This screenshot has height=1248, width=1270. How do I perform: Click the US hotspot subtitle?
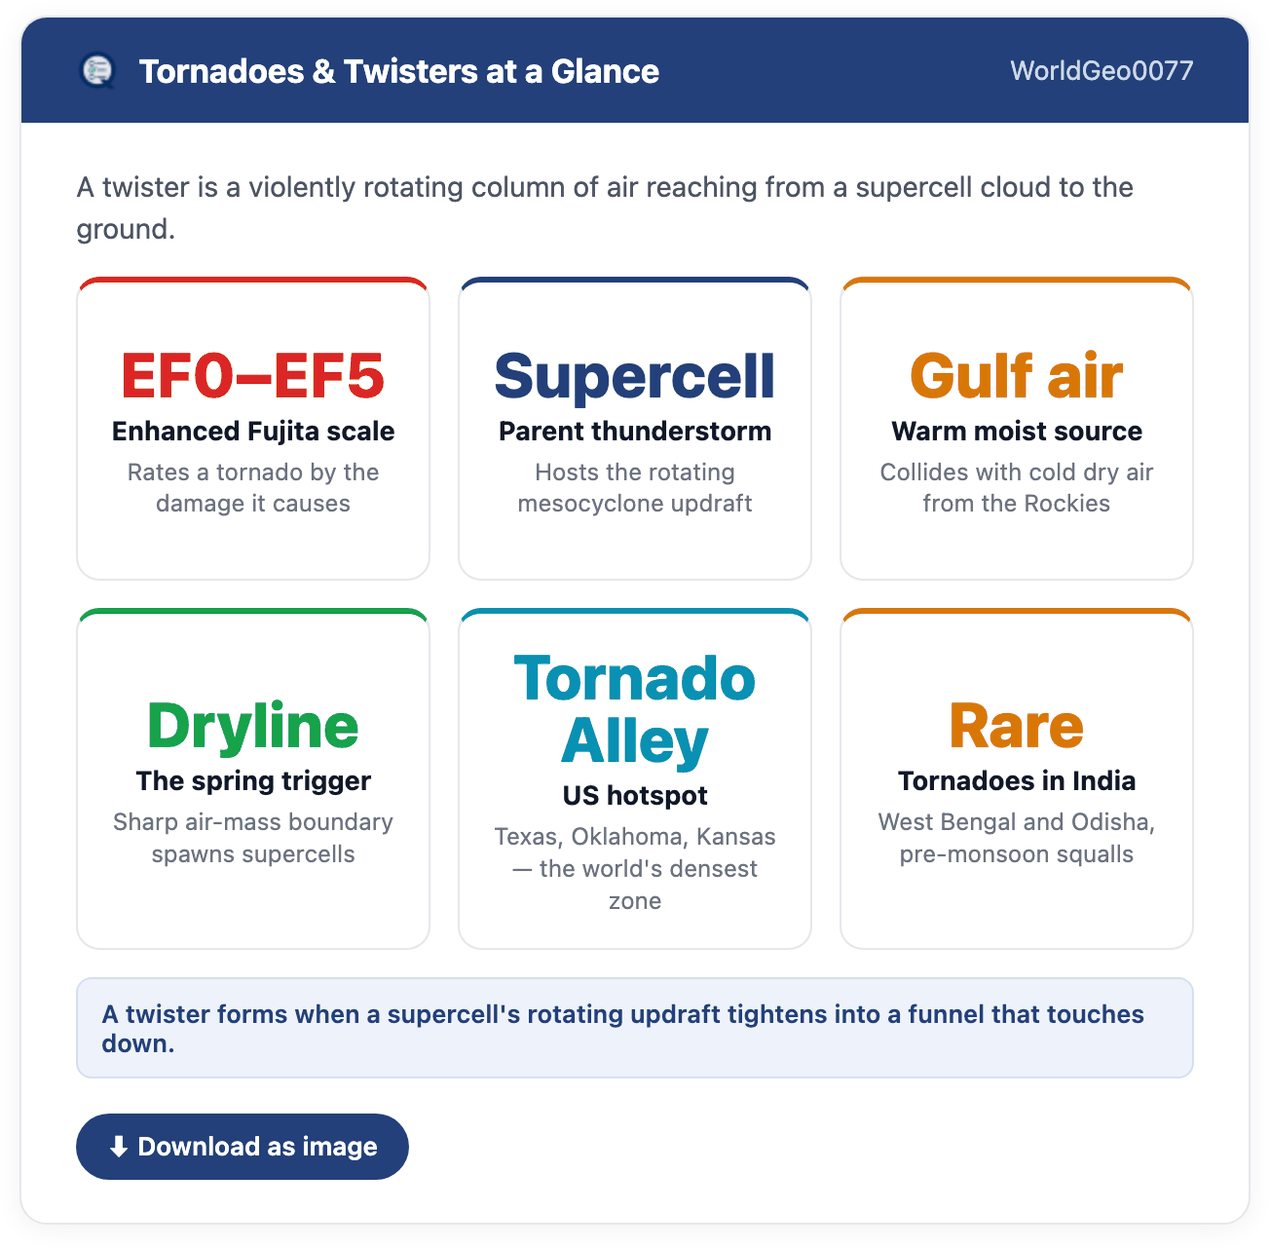(635, 796)
